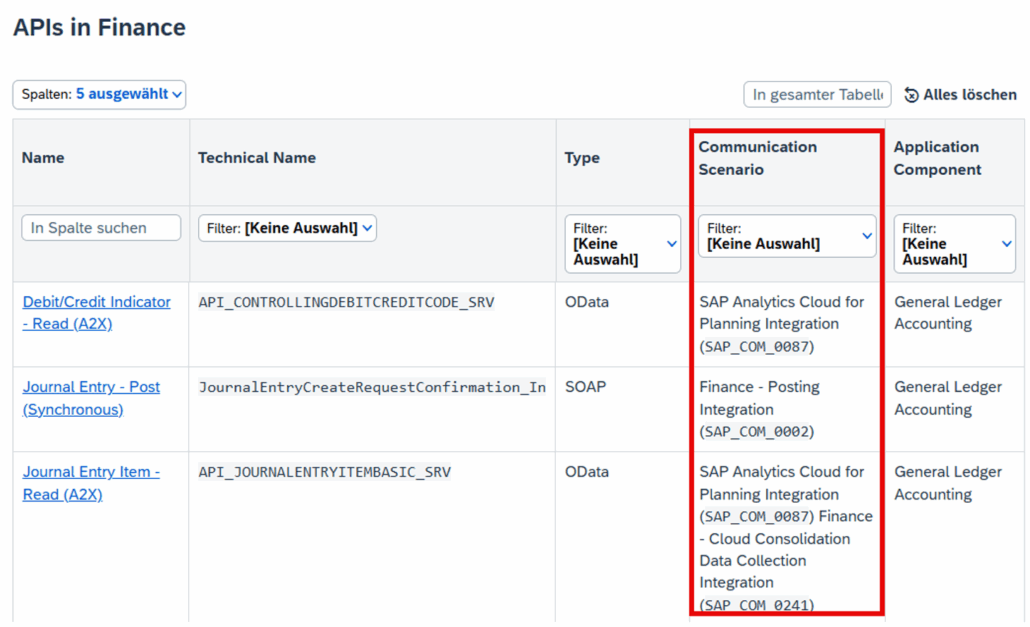This screenshot has height=627, width=1030.
Task: Click the API_CONTROLLINGDEBITCREDITCODE_SRV technical name
Action: coord(346,302)
